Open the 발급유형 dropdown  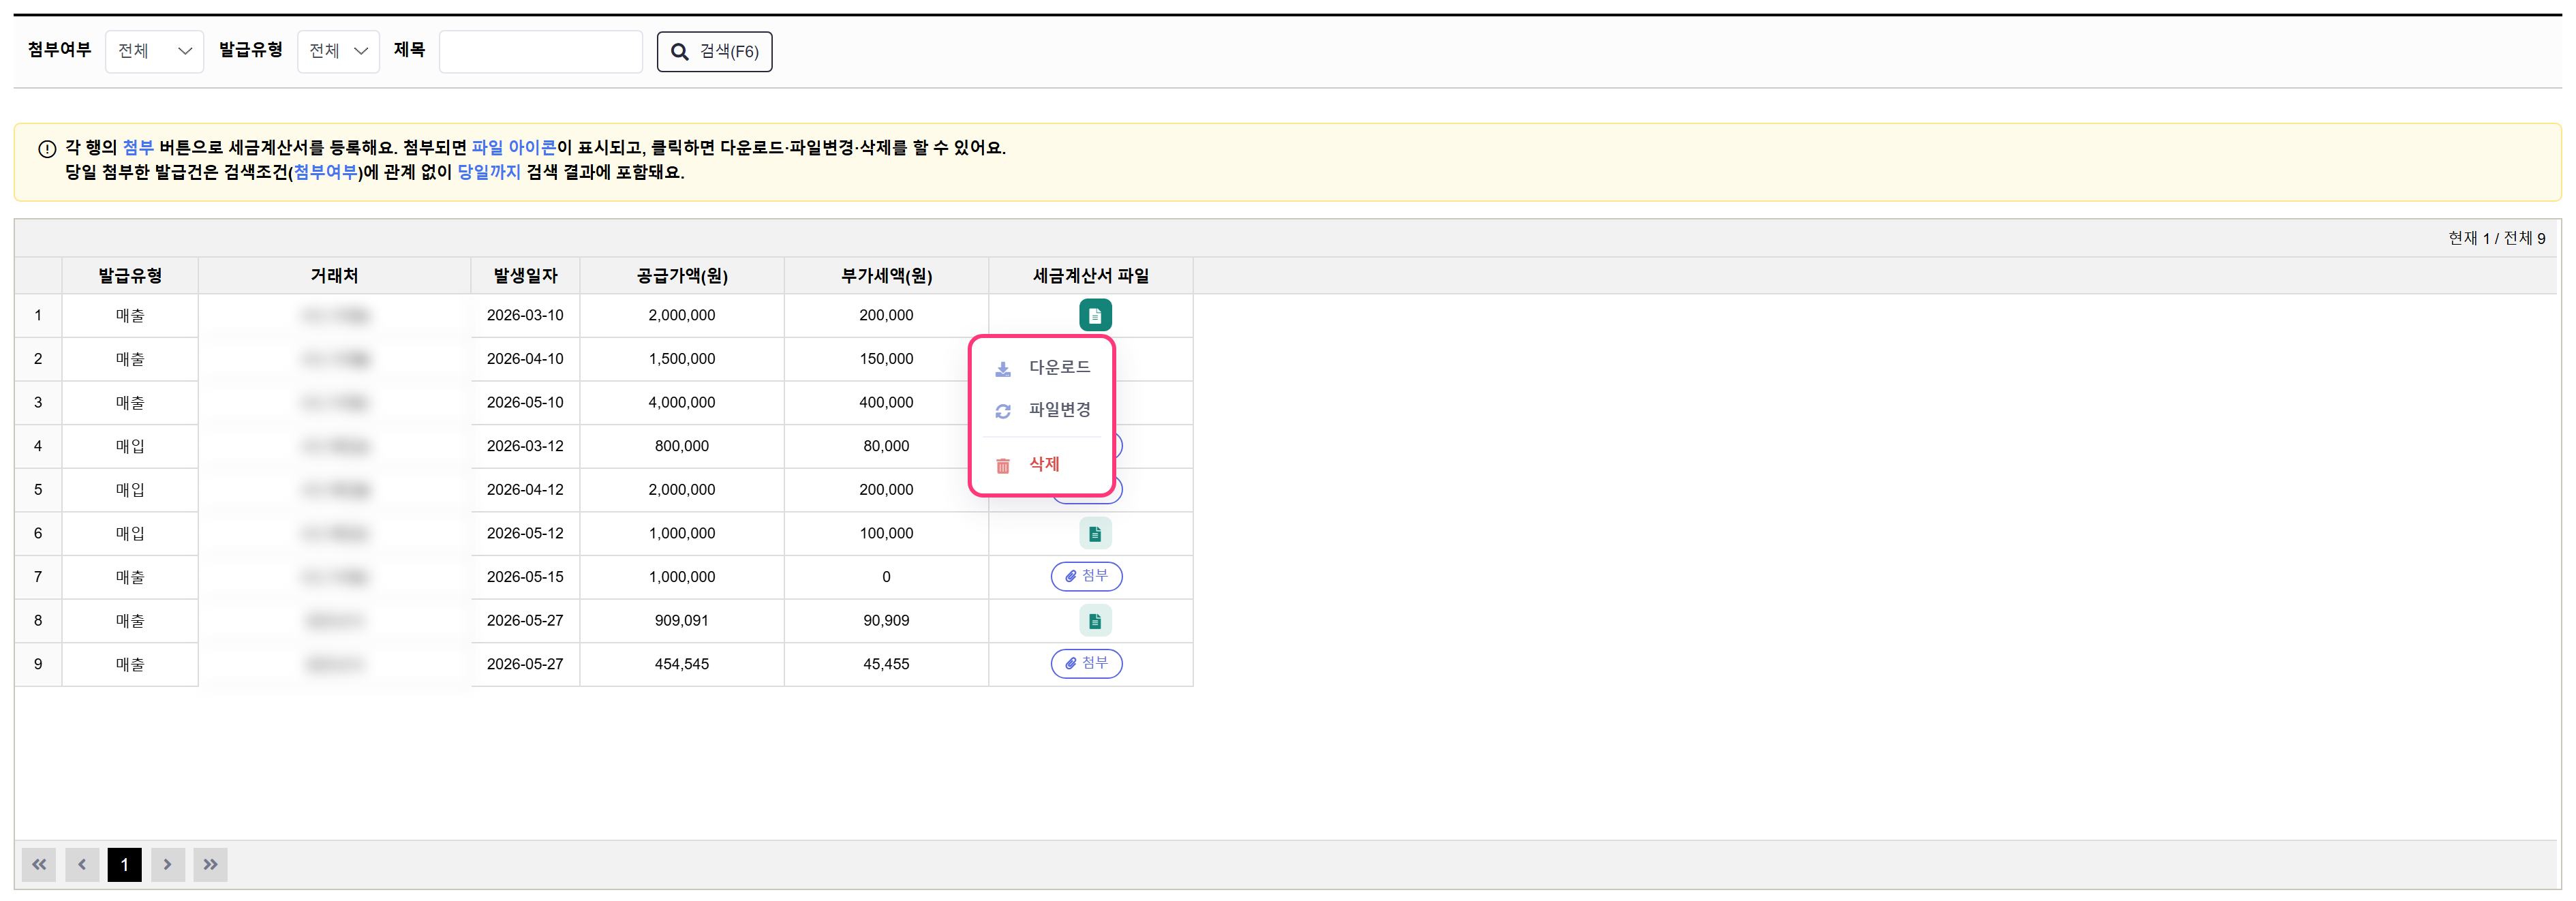338,51
